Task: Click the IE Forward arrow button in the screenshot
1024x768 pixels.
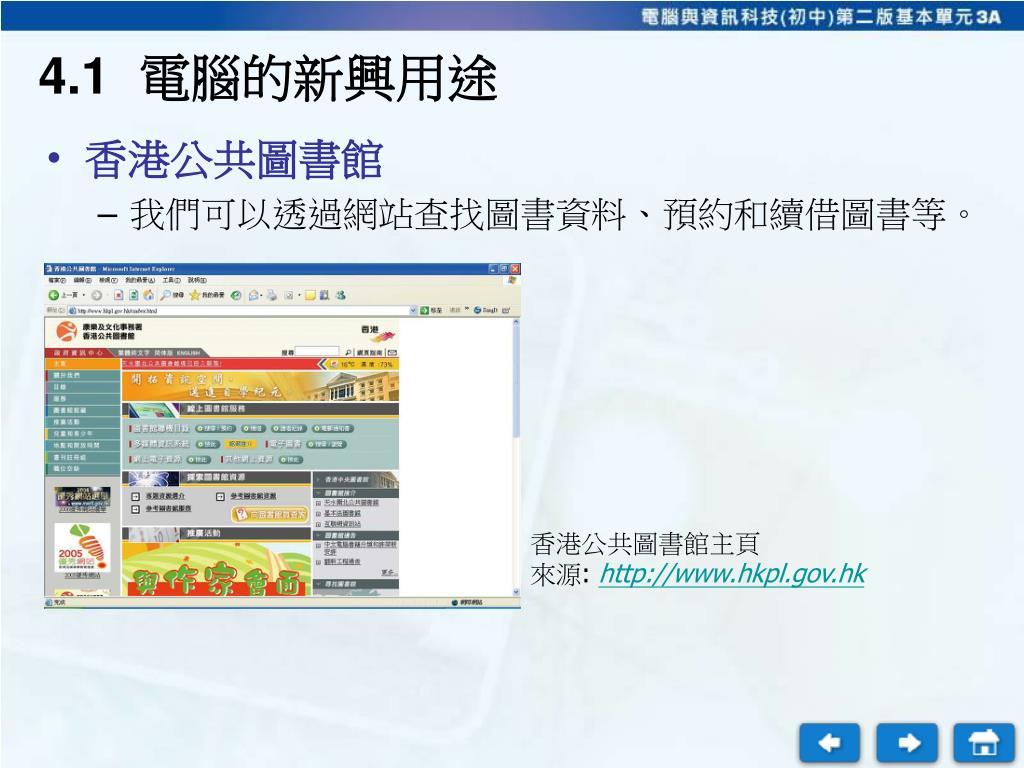Action: [x=97, y=295]
